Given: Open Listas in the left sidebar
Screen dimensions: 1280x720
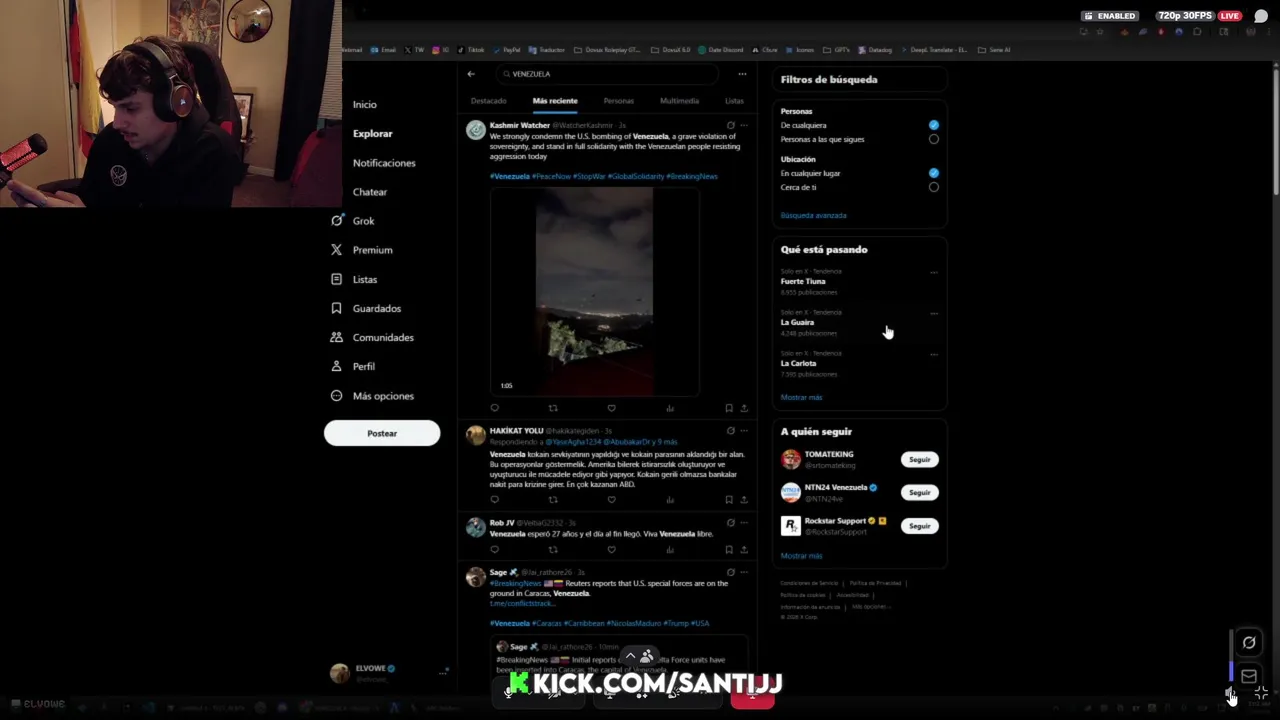Looking at the screenshot, I should (354, 279).
